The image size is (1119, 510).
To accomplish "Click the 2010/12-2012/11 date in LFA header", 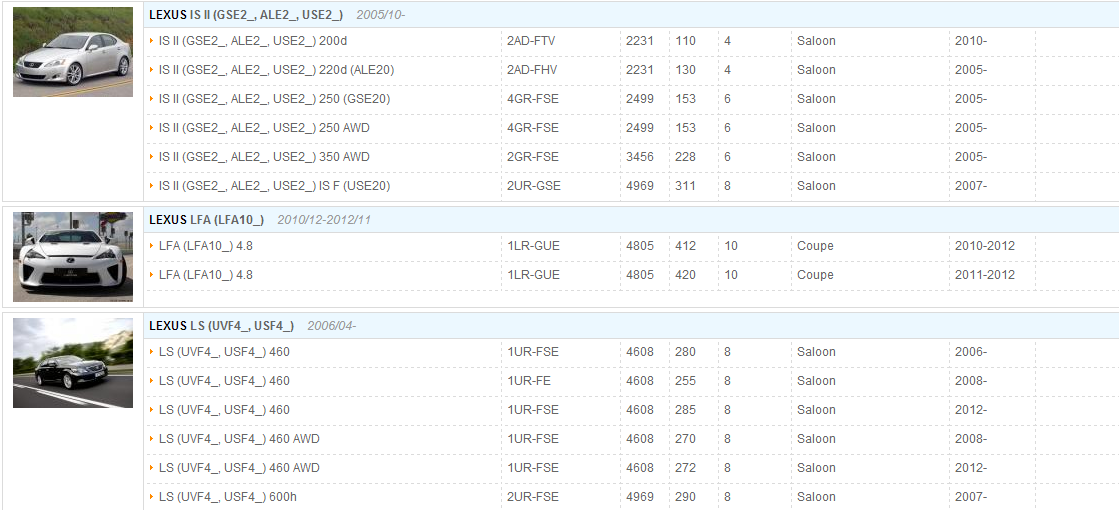I will [x=324, y=220].
